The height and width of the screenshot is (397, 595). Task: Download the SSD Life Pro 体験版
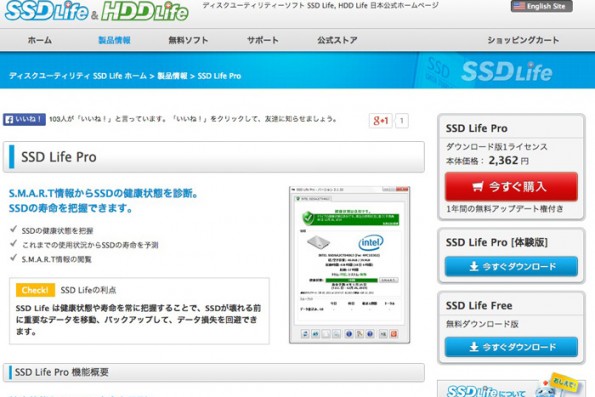click(511, 266)
